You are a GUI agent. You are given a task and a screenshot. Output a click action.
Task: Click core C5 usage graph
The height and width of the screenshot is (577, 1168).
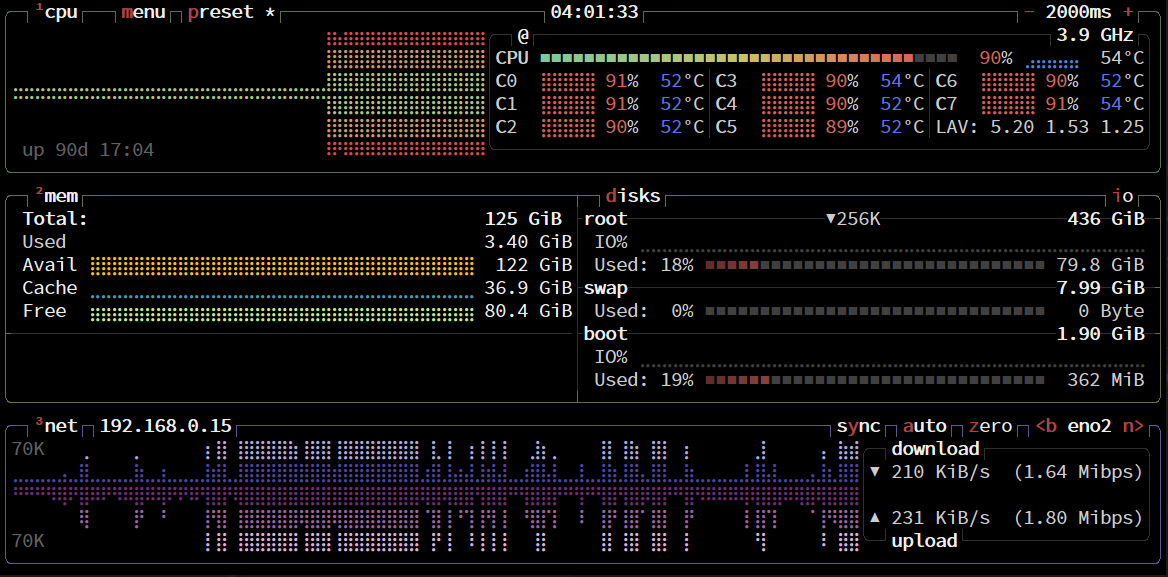point(787,127)
